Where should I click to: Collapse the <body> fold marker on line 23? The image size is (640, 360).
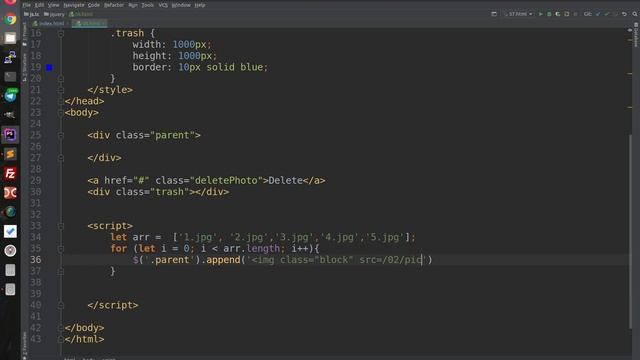61,113
